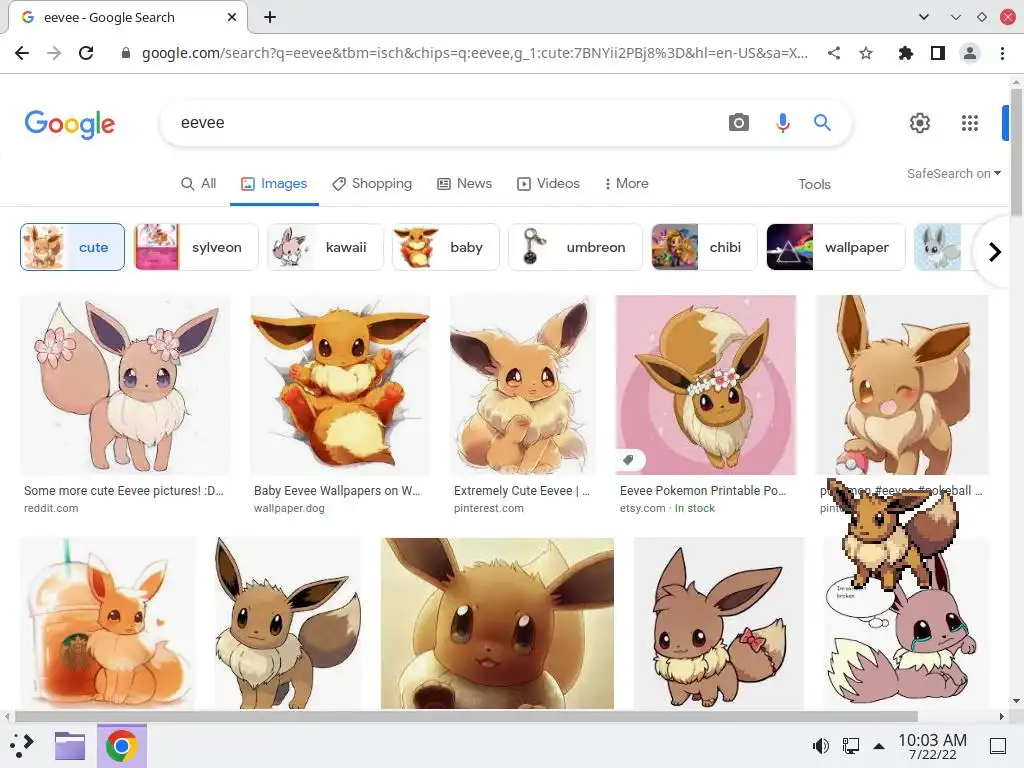Apply the umbreon filter chip
Viewport: 1024px width, 768px height.
click(x=575, y=247)
